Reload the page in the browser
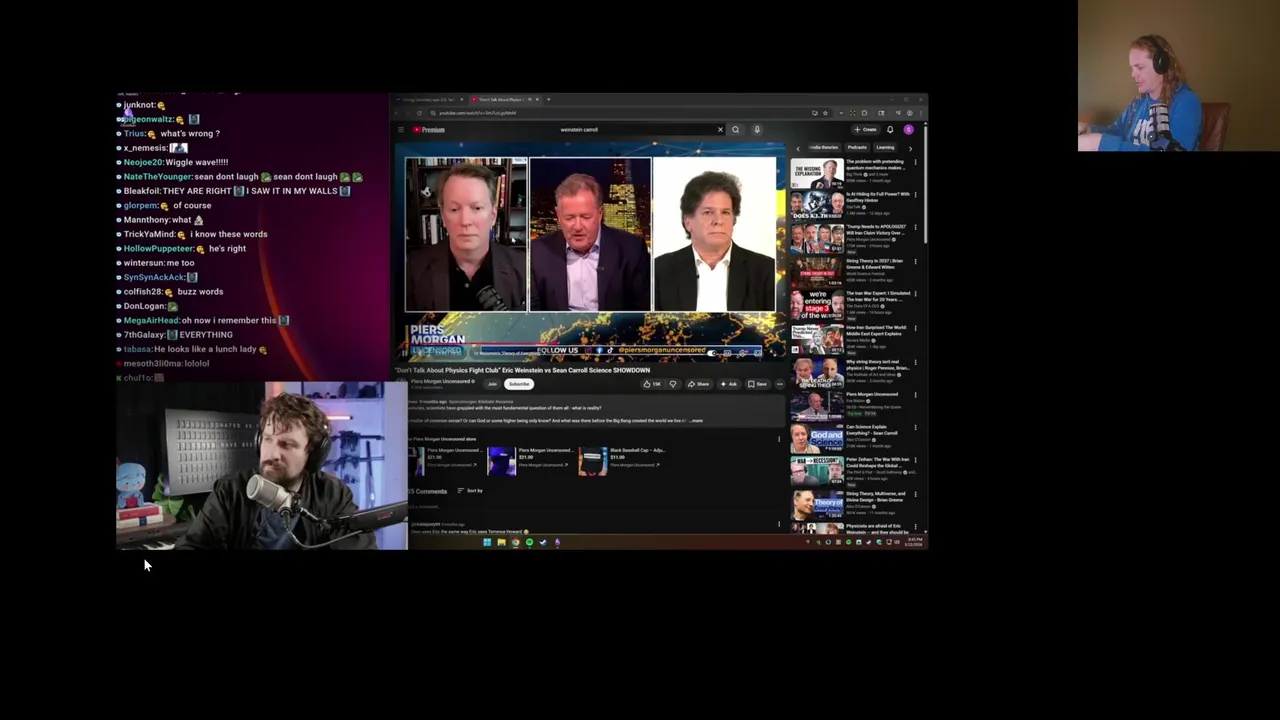Screen dimensions: 1280x720 tap(419, 113)
